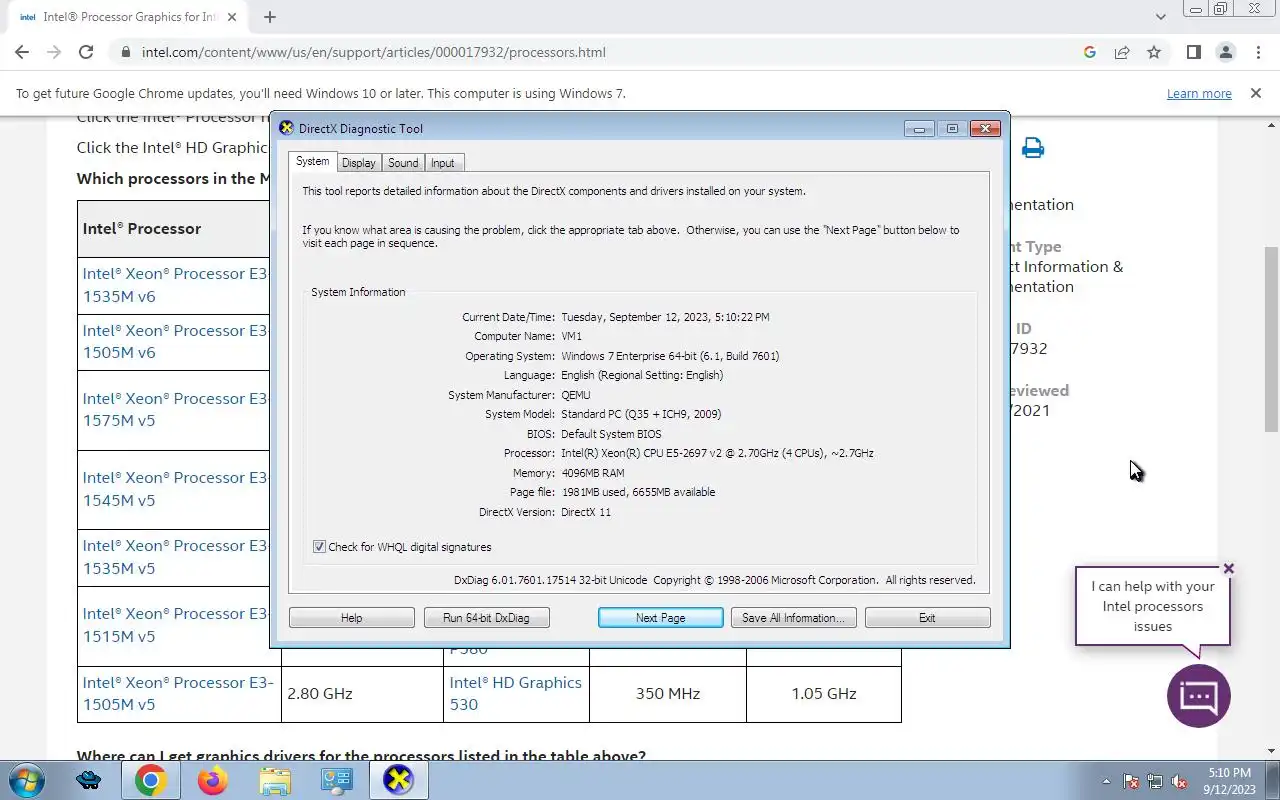
Task: Click Run 64-bit DxDiag button
Action: (x=486, y=618)
